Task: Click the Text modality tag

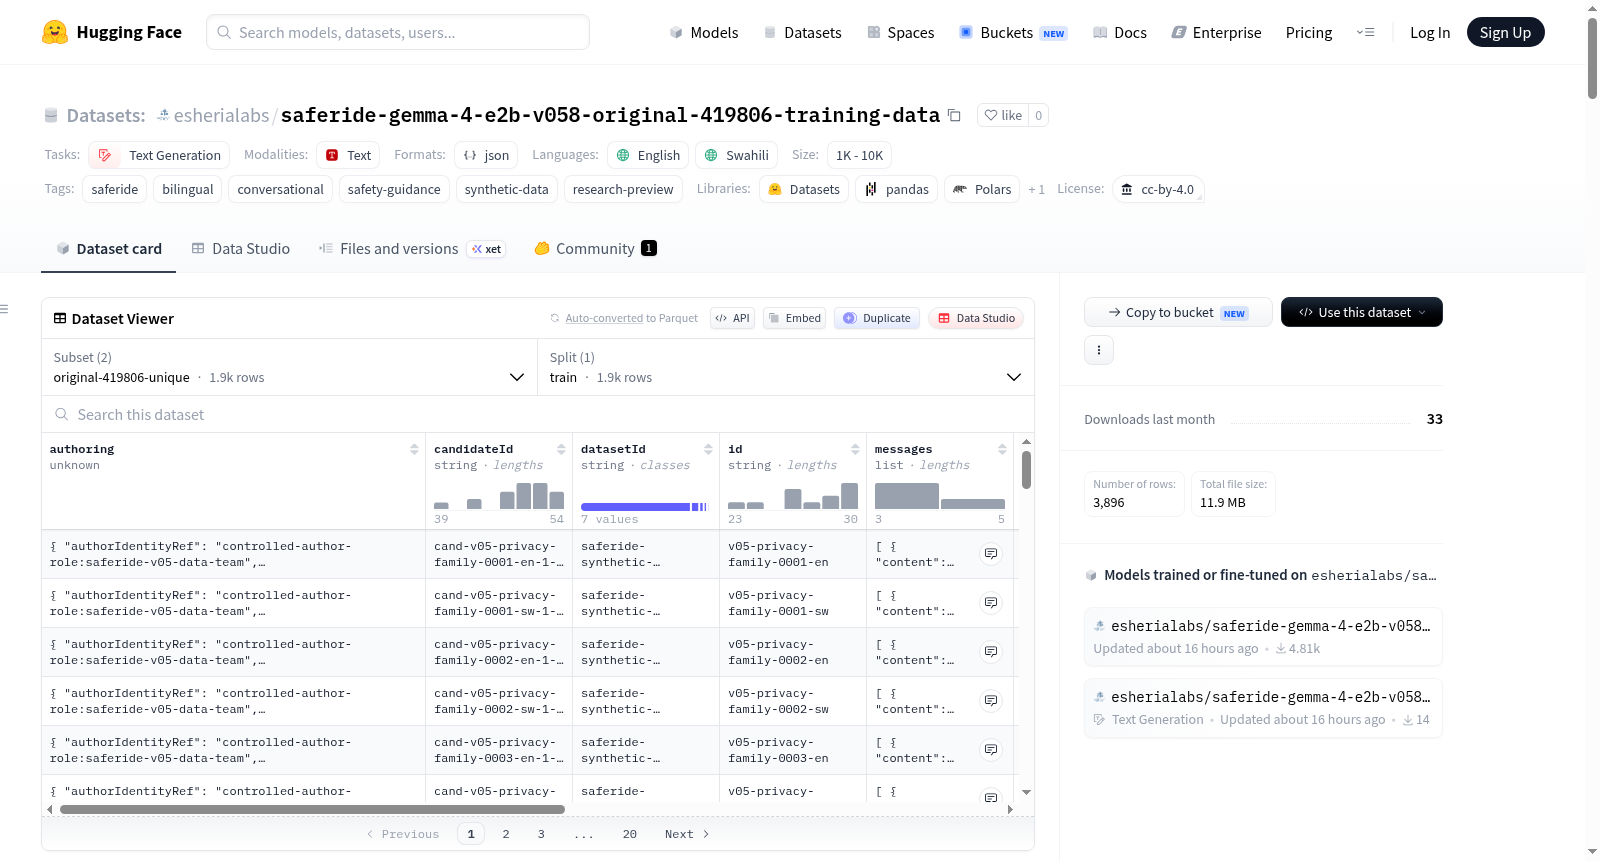Action: coord(348,155)
